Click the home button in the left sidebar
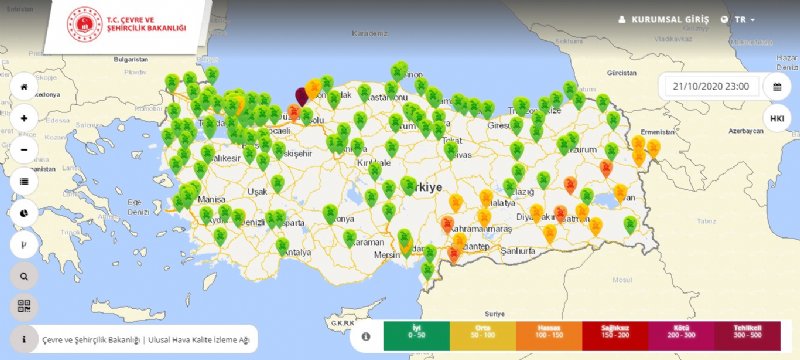Viewport: 800px width, 360px height. pos(24,87)
